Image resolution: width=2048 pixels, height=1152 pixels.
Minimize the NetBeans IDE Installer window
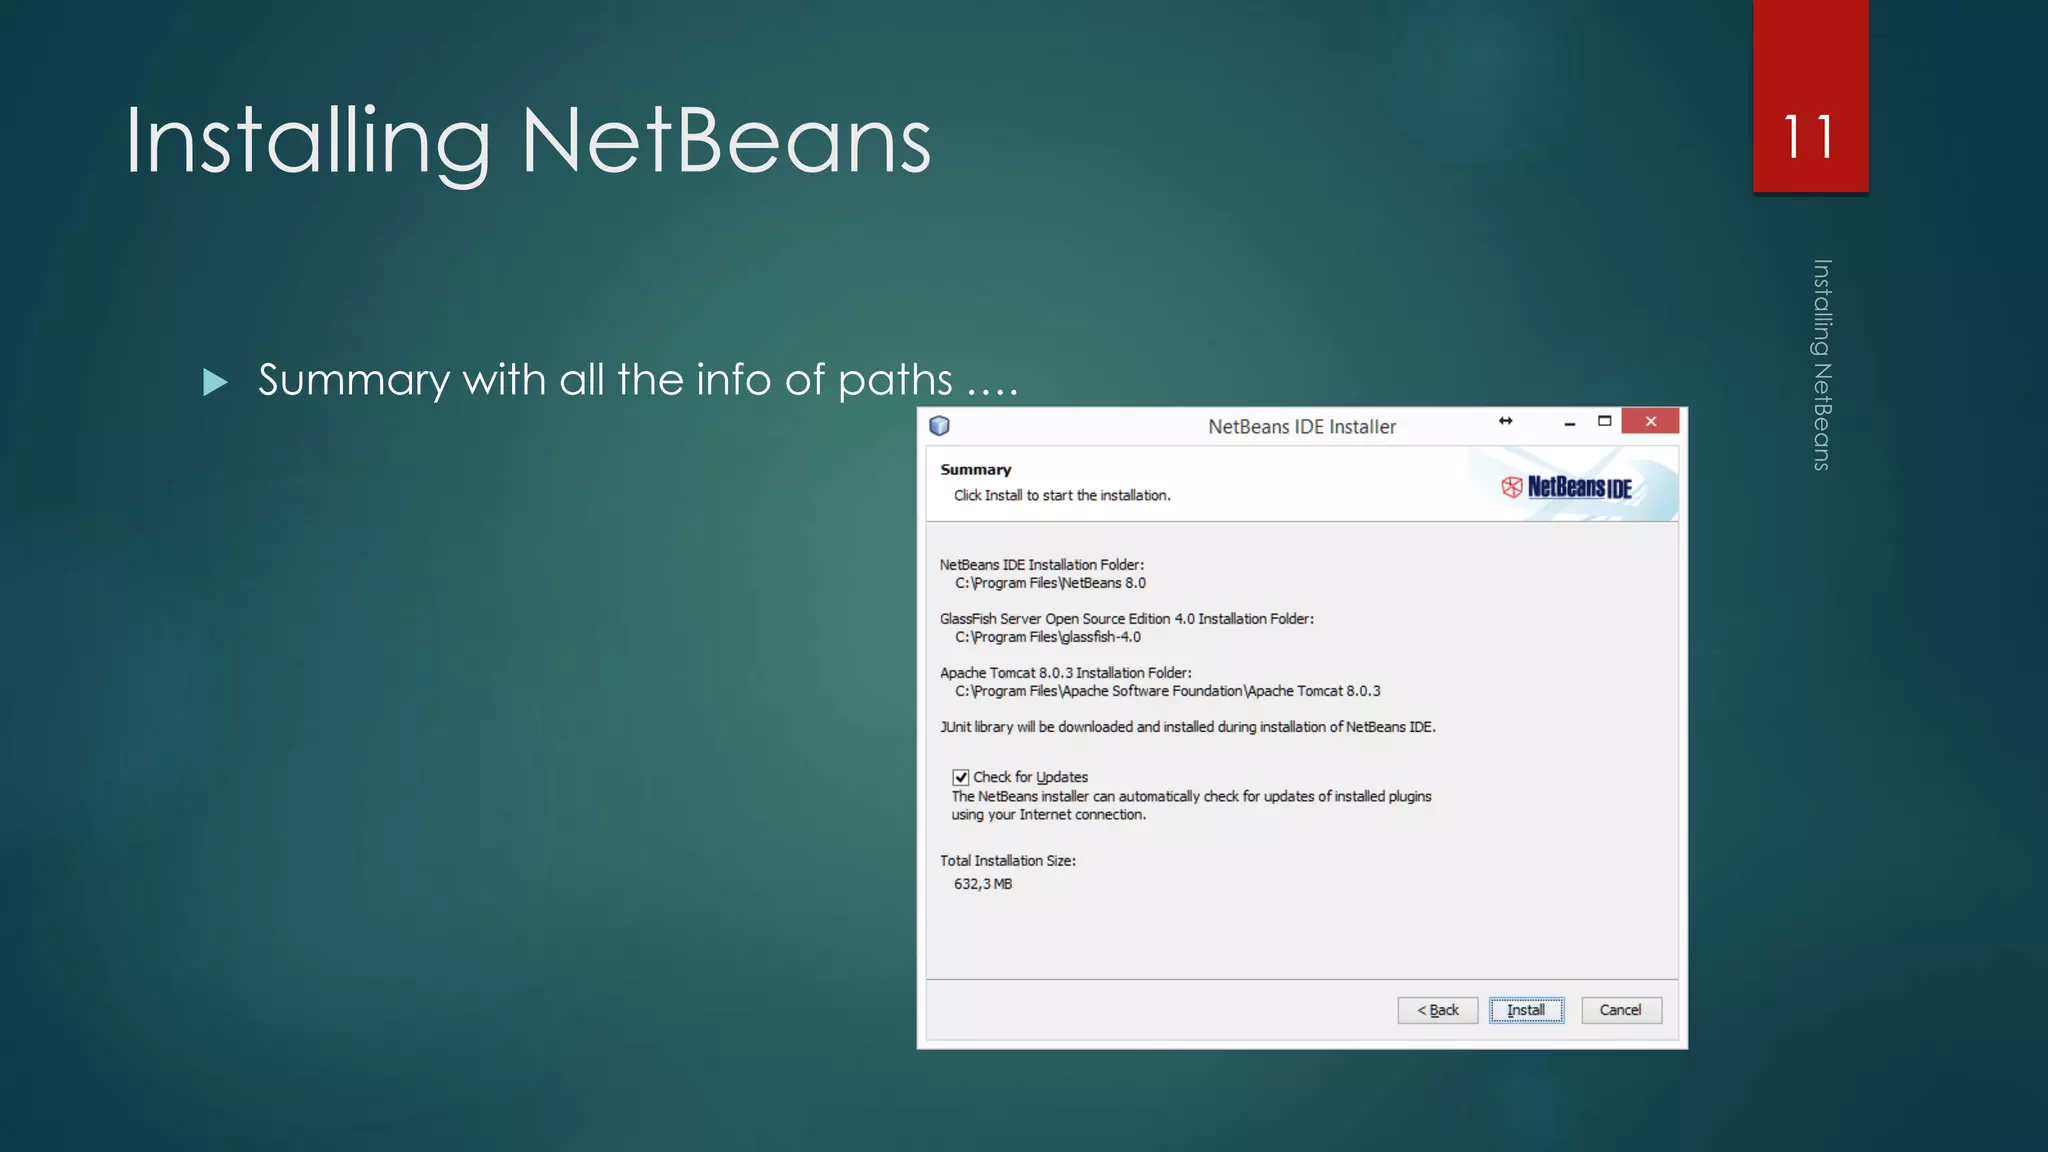[x=1569, y=423]
